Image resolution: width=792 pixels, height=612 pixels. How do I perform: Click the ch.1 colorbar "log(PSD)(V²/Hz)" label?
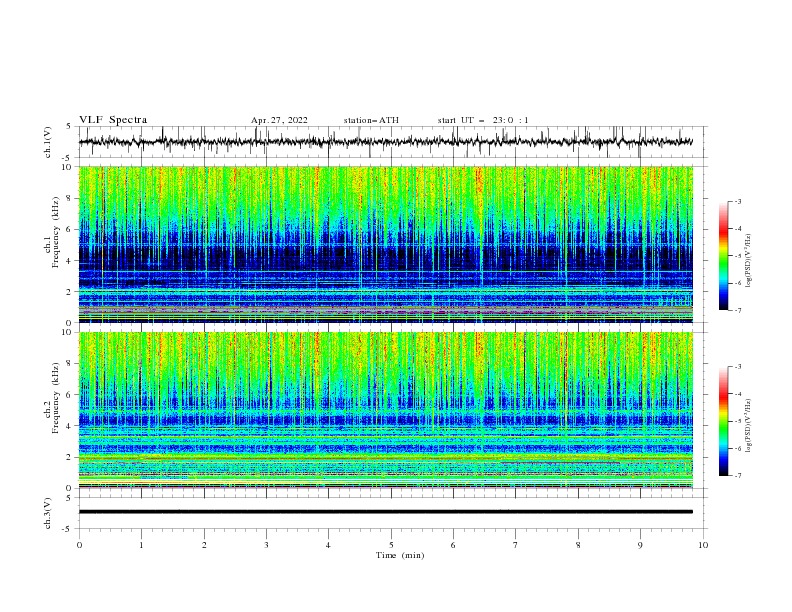(748, 261)
